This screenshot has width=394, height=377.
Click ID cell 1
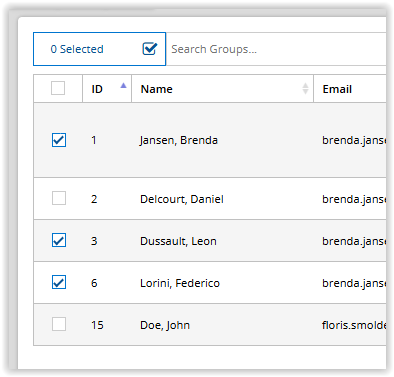94,140
